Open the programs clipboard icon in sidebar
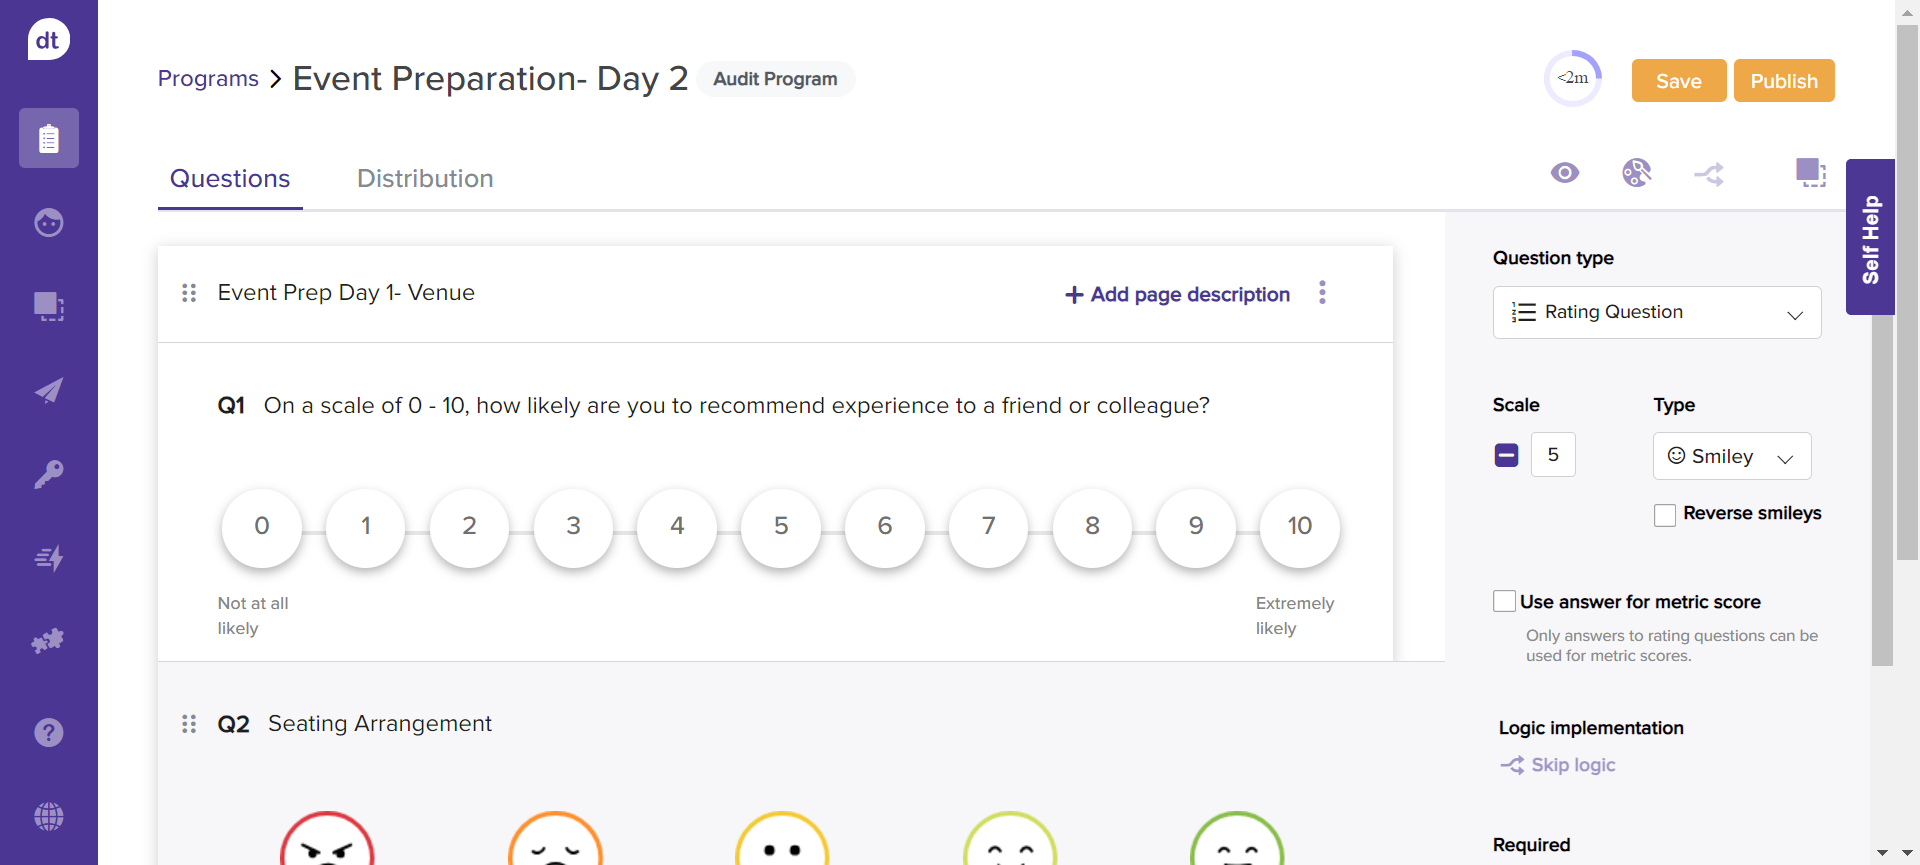The height and width of the screenshot is (865, 1920). click(x=48, y=138)
